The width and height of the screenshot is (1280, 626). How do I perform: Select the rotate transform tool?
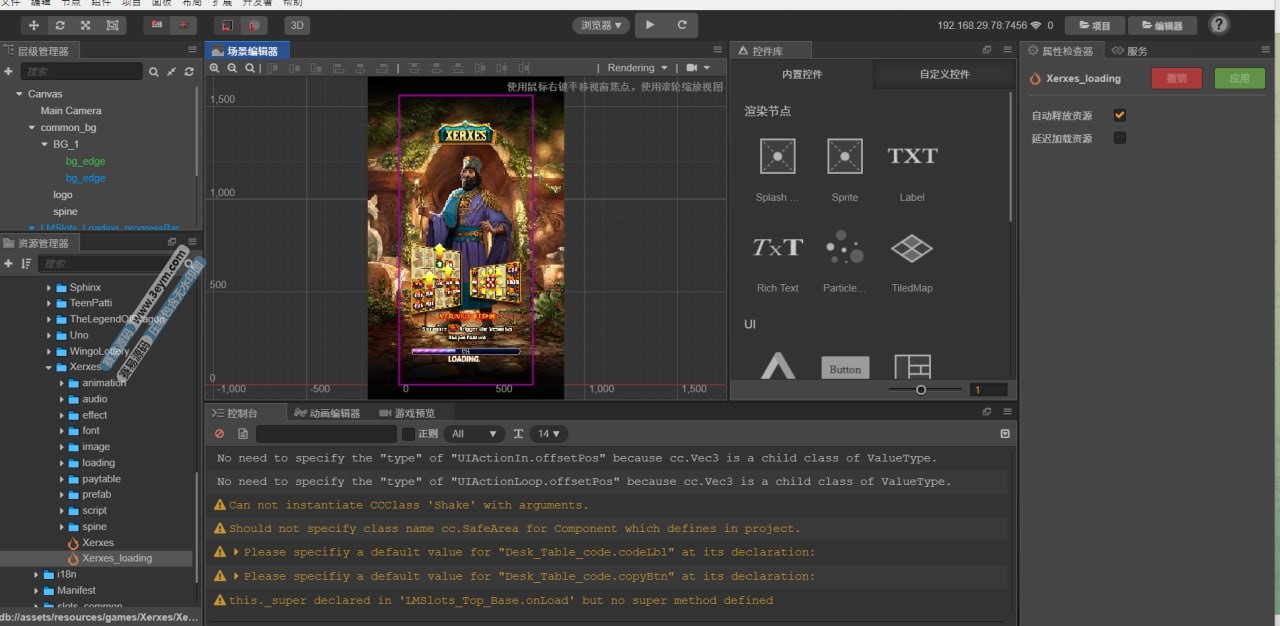coord(60,25)
